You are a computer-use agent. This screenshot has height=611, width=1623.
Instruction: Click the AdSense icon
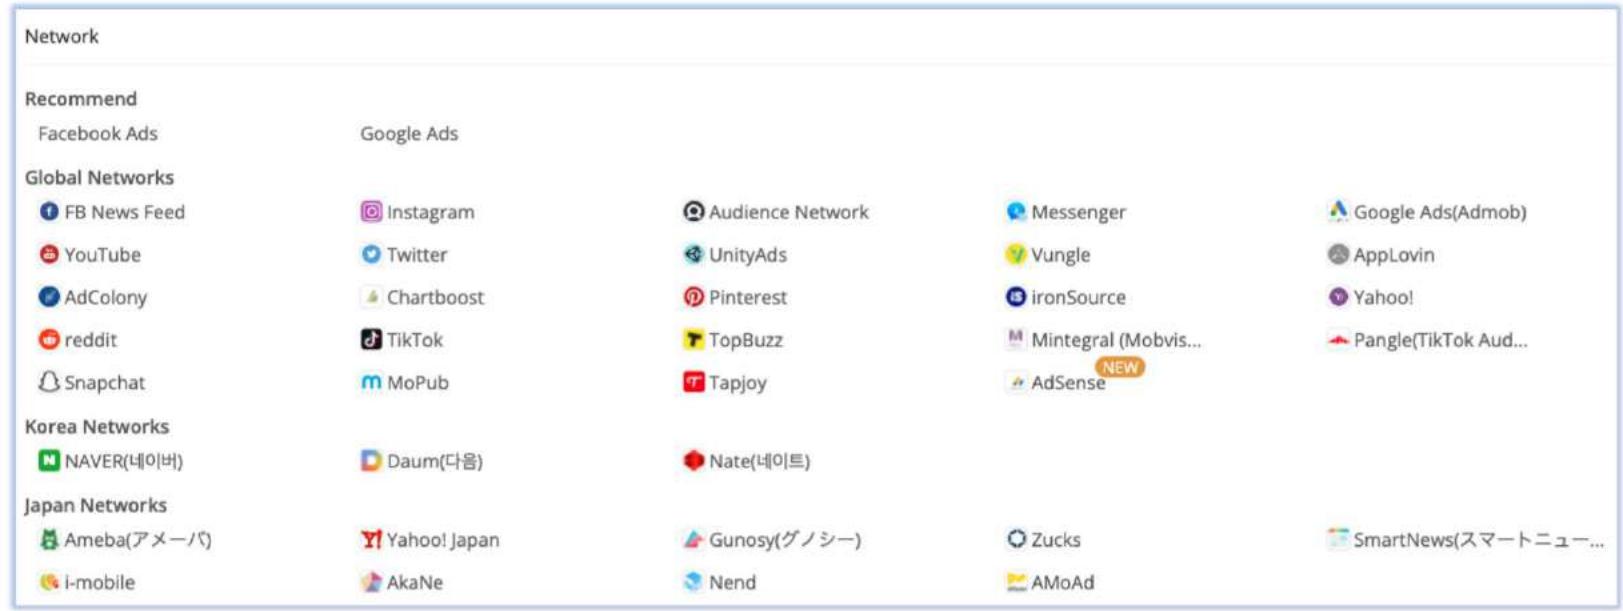[x=1016, y=382]
